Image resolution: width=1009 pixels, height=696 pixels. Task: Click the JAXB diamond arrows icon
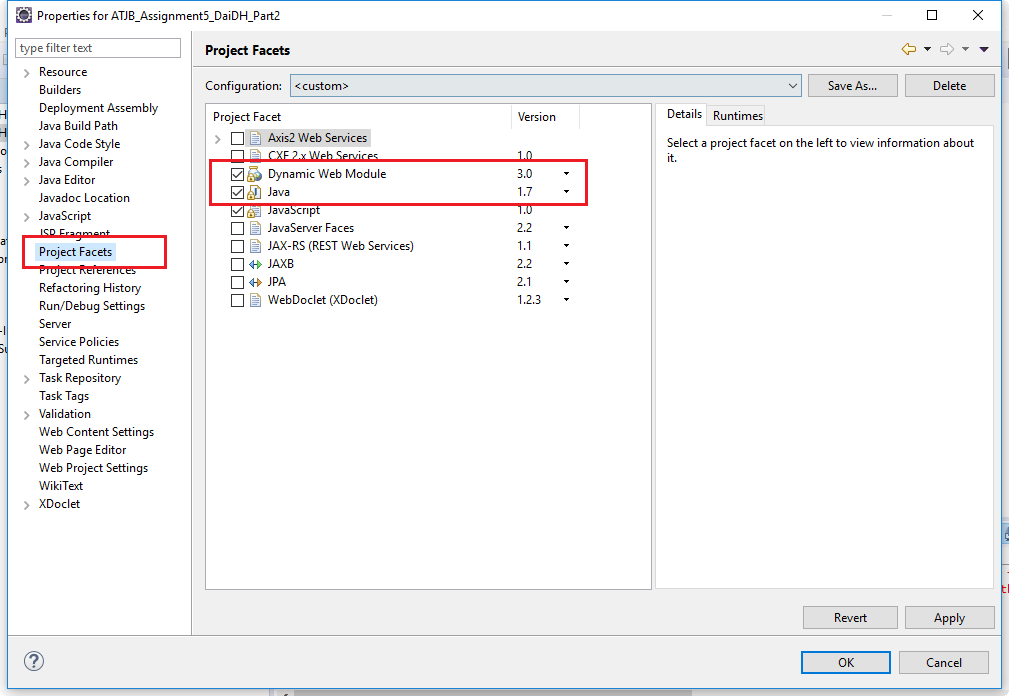point(255,263)
